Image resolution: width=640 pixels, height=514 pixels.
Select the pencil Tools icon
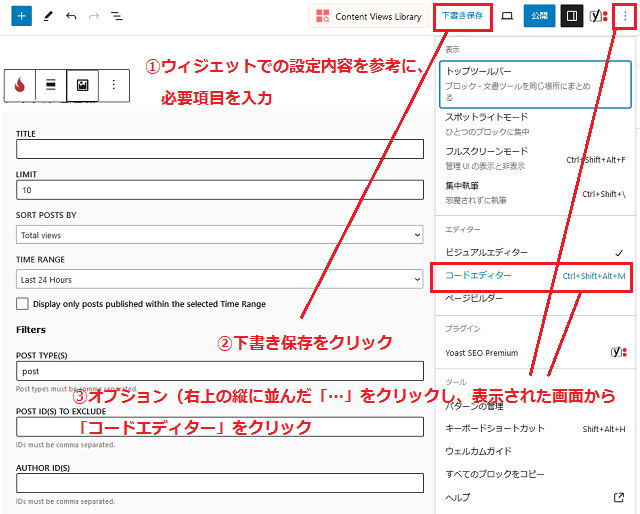(48, 16)
